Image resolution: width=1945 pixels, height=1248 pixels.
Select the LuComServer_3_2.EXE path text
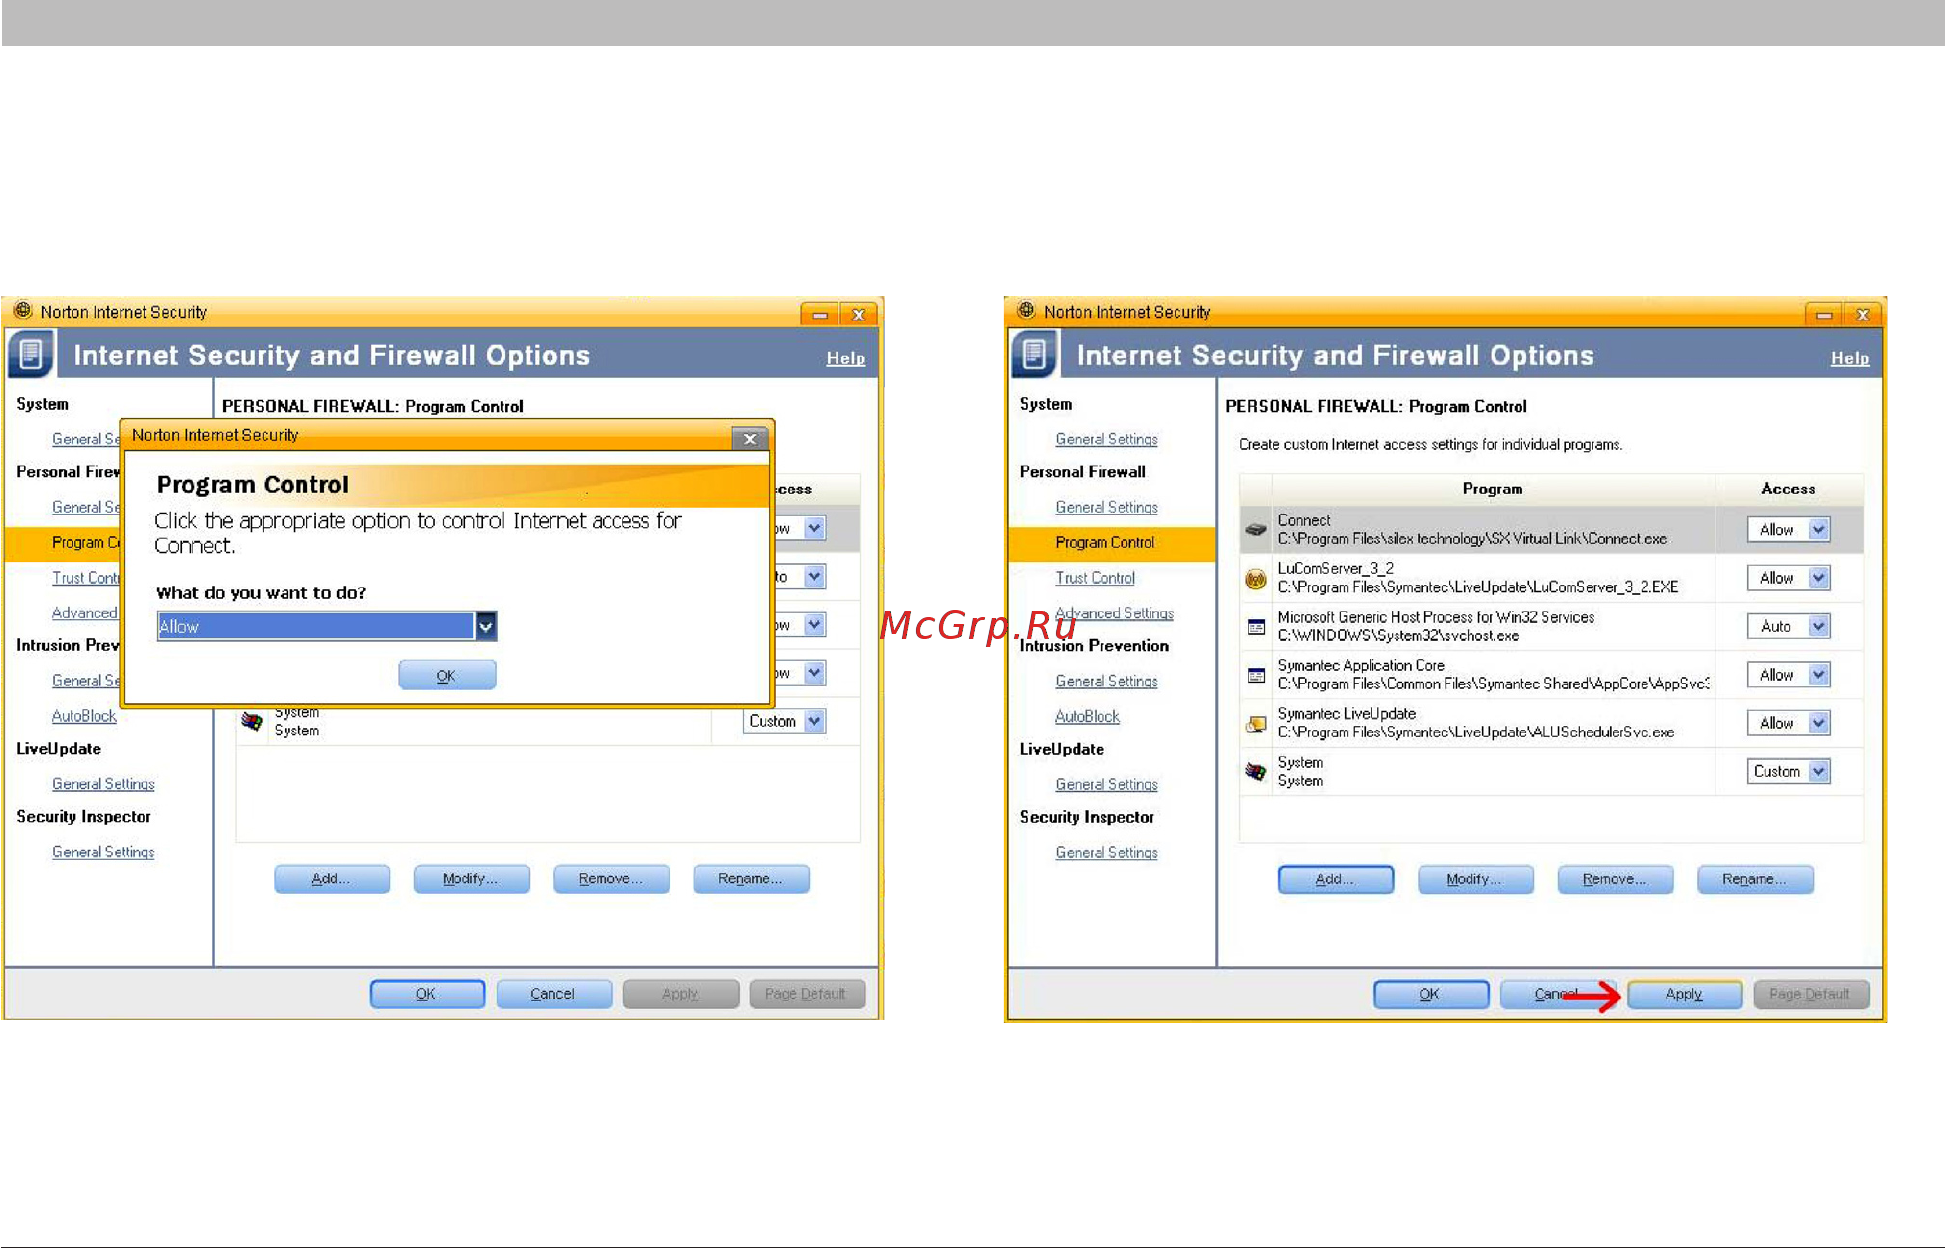coord(1477,587)
